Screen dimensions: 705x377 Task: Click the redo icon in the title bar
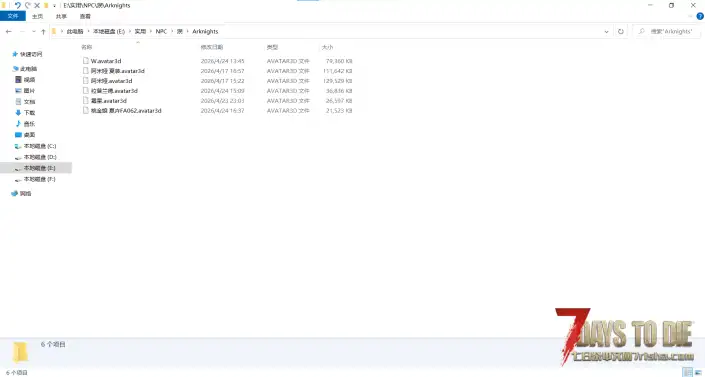click(x=27, y=5)
